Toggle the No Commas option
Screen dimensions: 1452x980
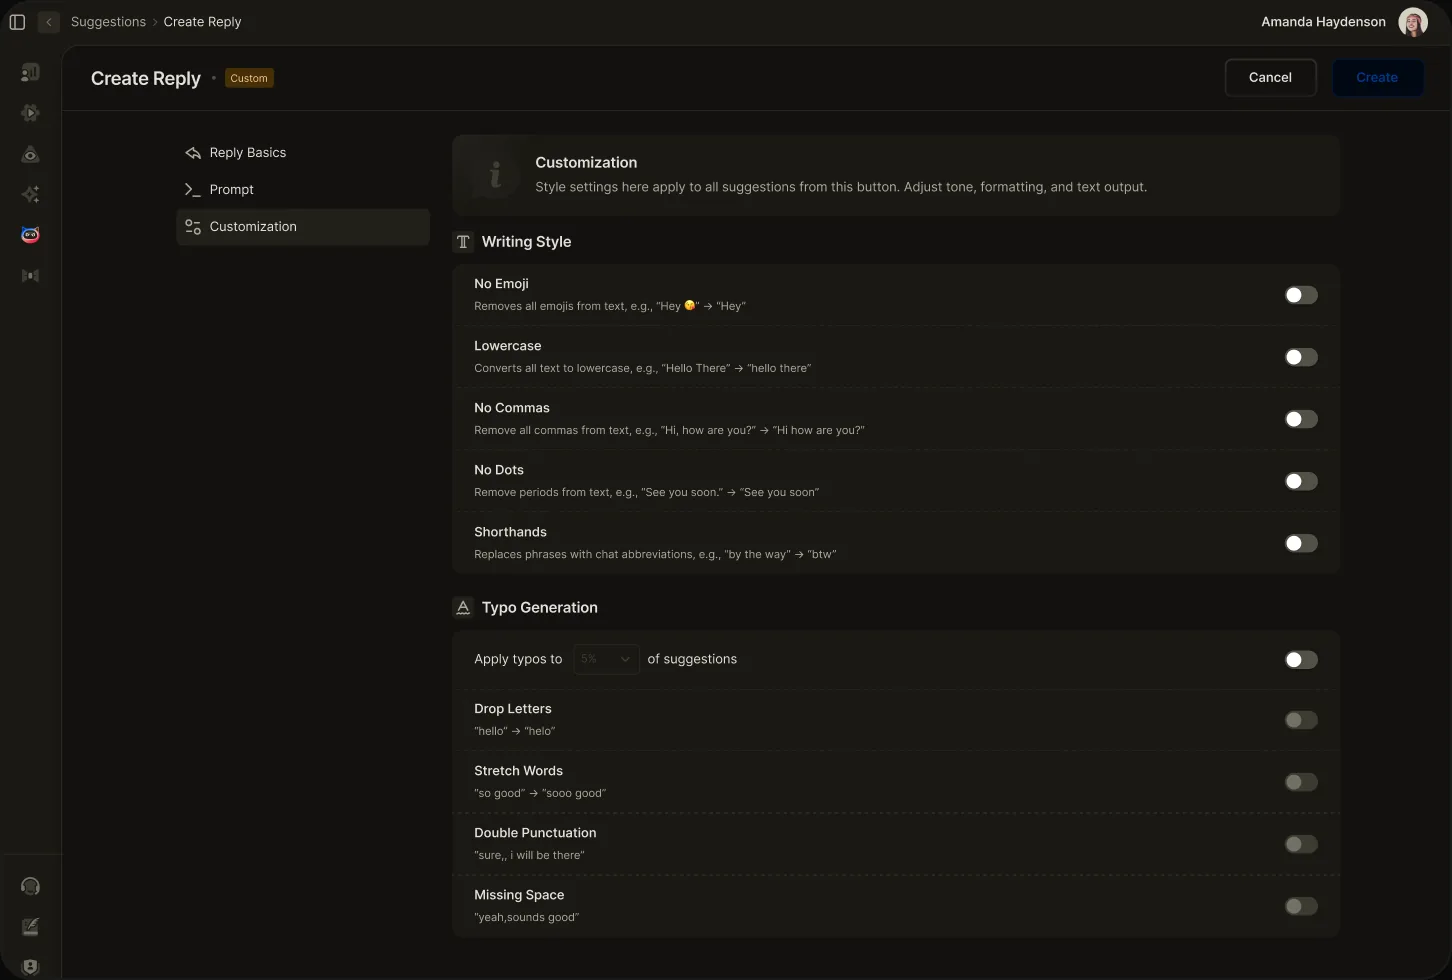pyautogui.click(x=1300, y=419)
